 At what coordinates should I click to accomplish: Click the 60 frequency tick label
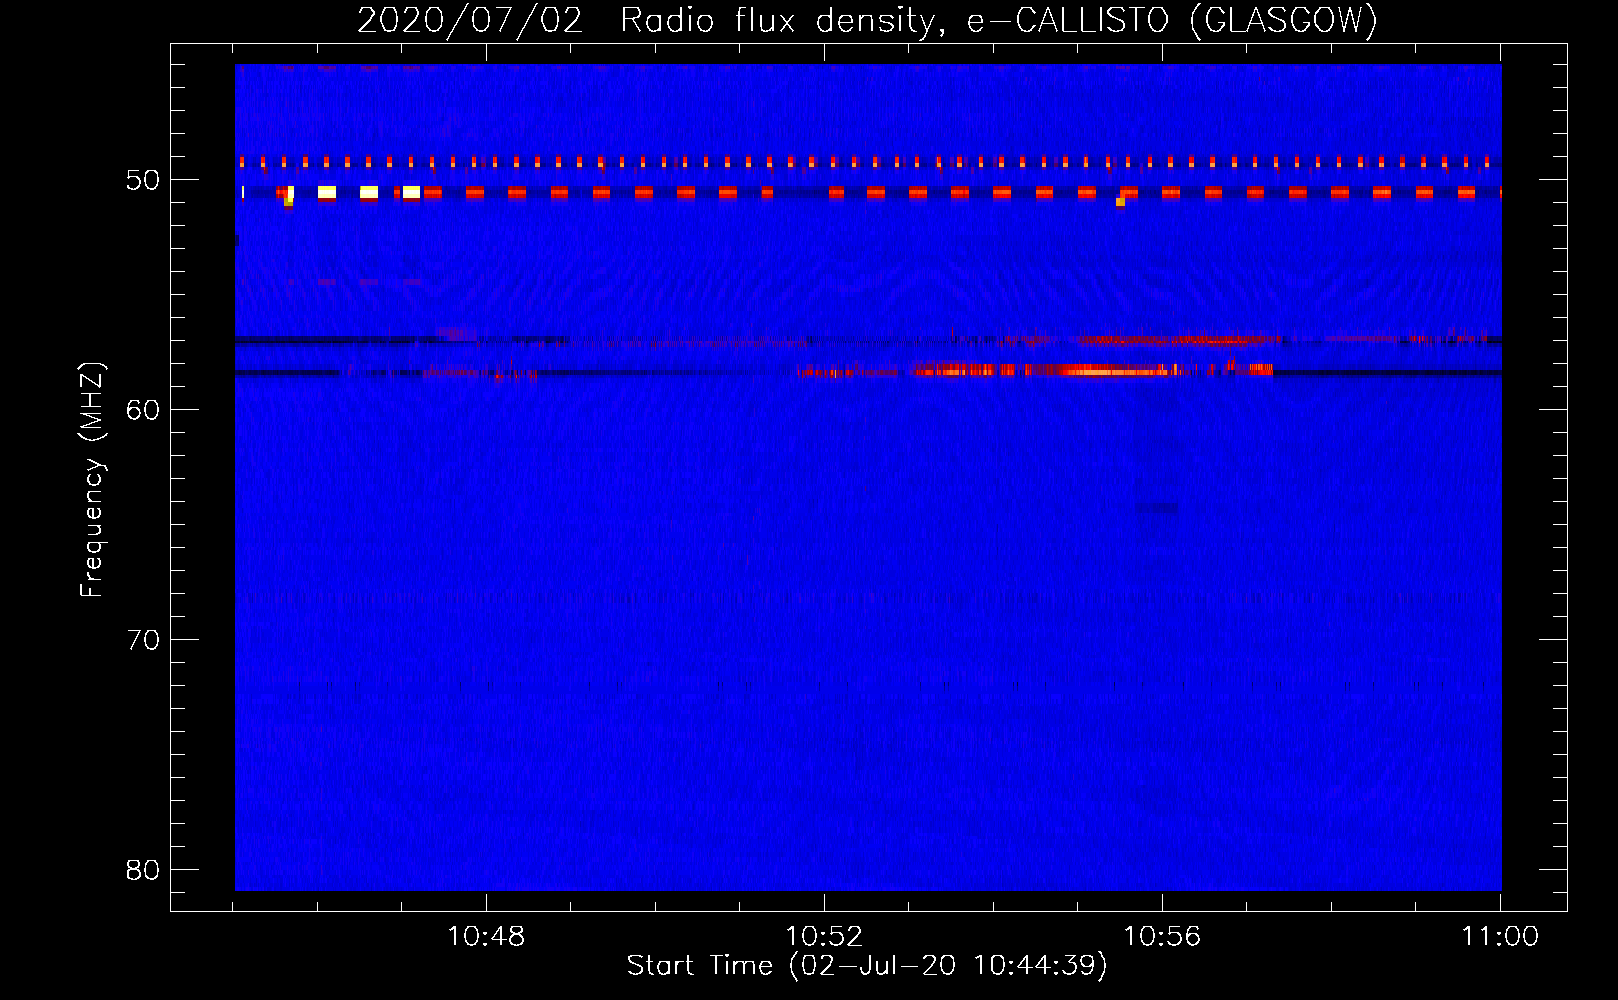(143, 410)
